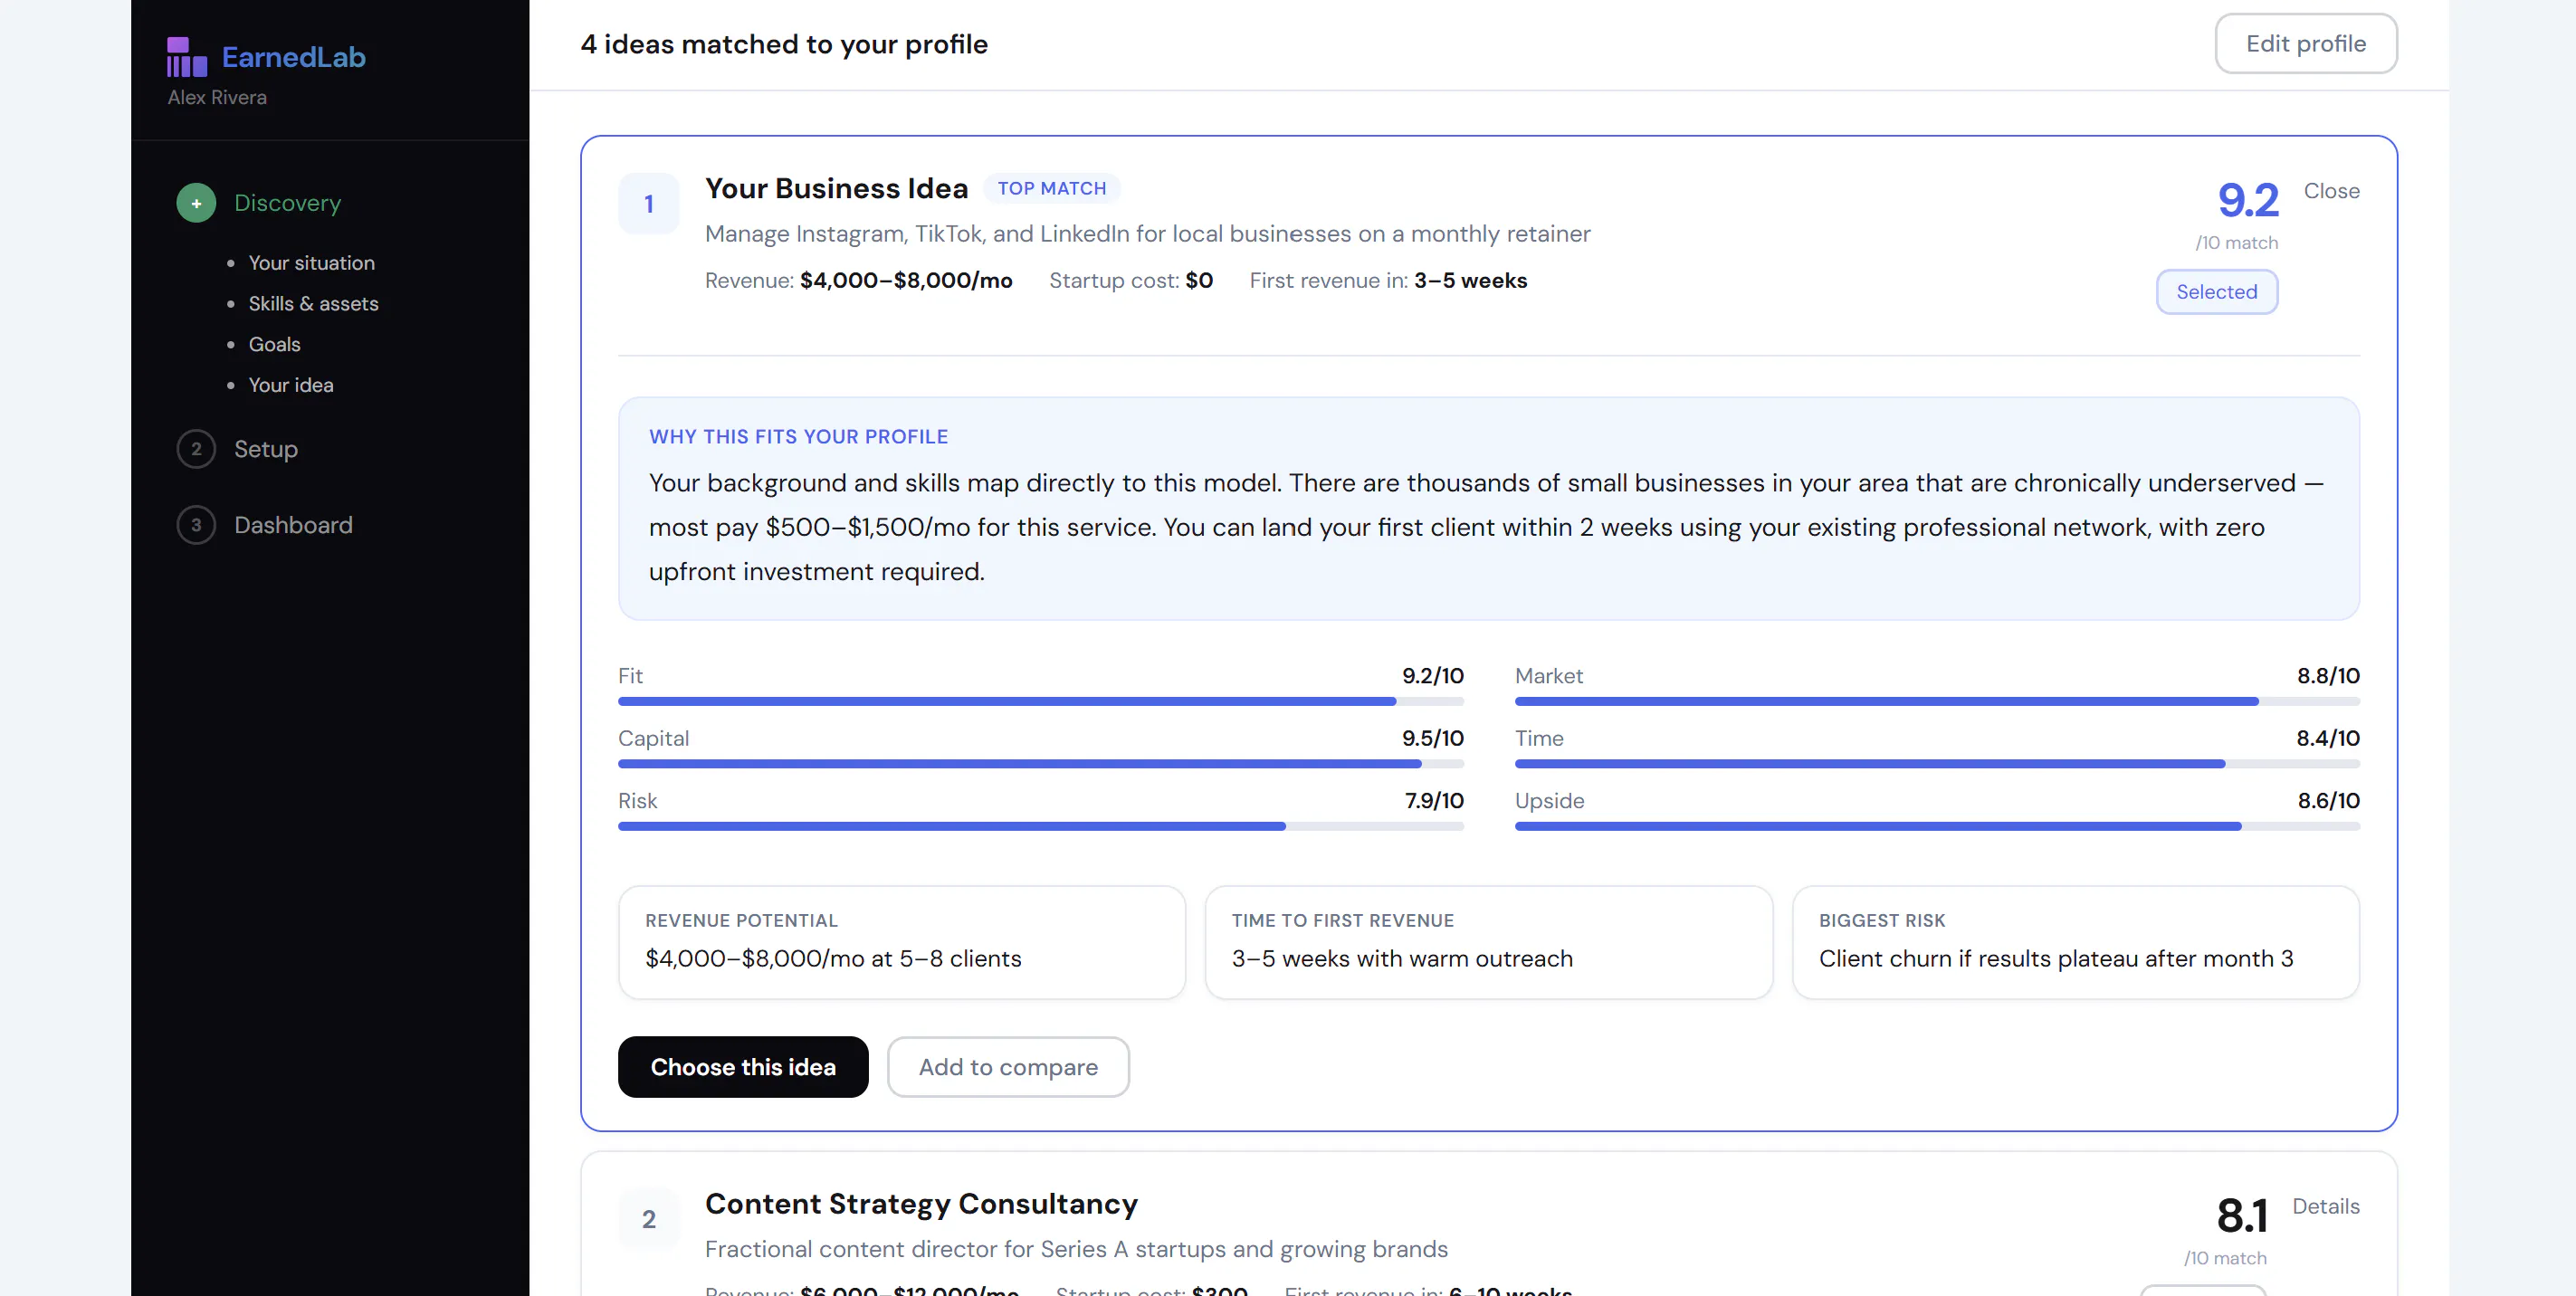Click the 4 ideas matched heading
The height and width of the screenshot is (1296, 2576).
784,44
